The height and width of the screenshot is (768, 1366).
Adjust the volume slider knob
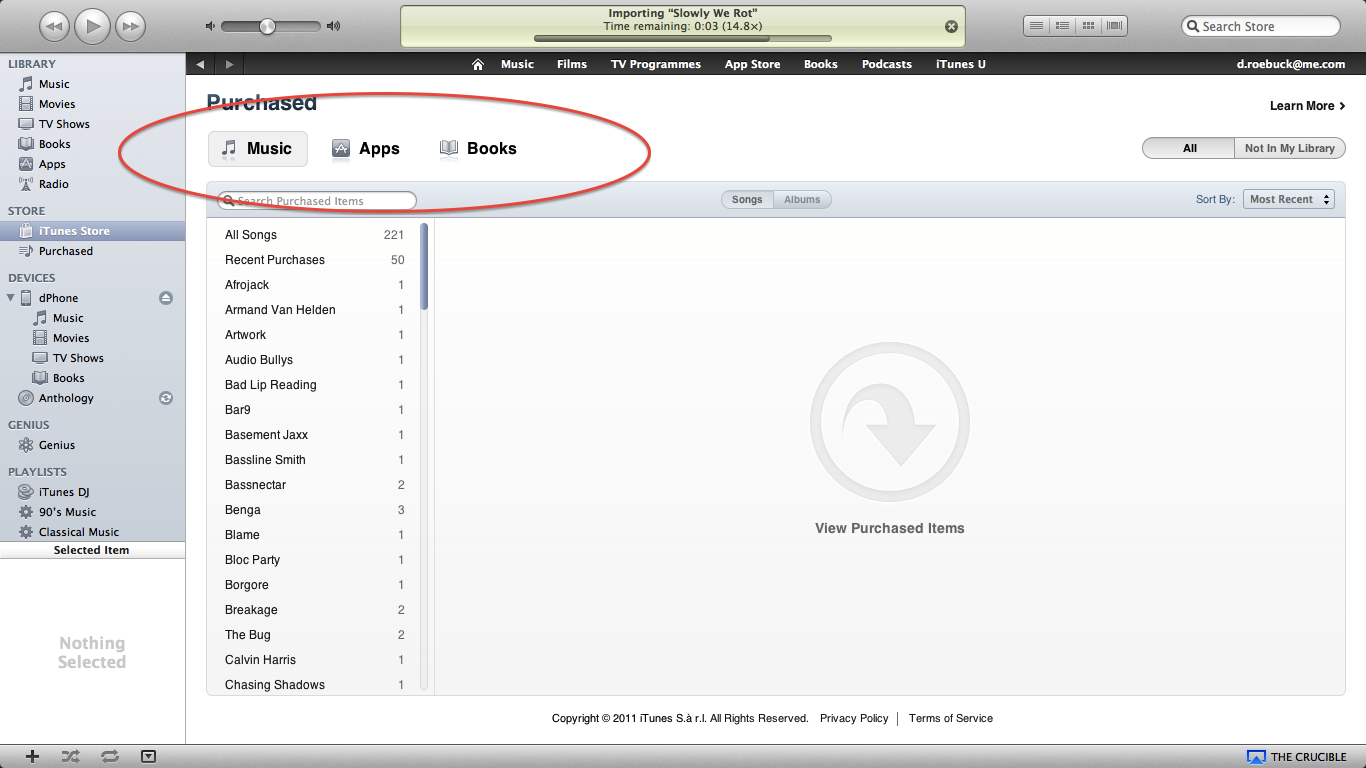(x=267, y=27)
